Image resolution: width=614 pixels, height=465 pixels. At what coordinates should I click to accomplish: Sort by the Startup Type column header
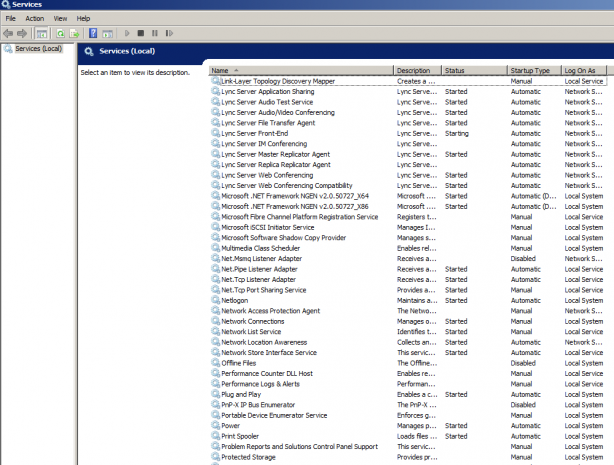[x=534, y=71]
